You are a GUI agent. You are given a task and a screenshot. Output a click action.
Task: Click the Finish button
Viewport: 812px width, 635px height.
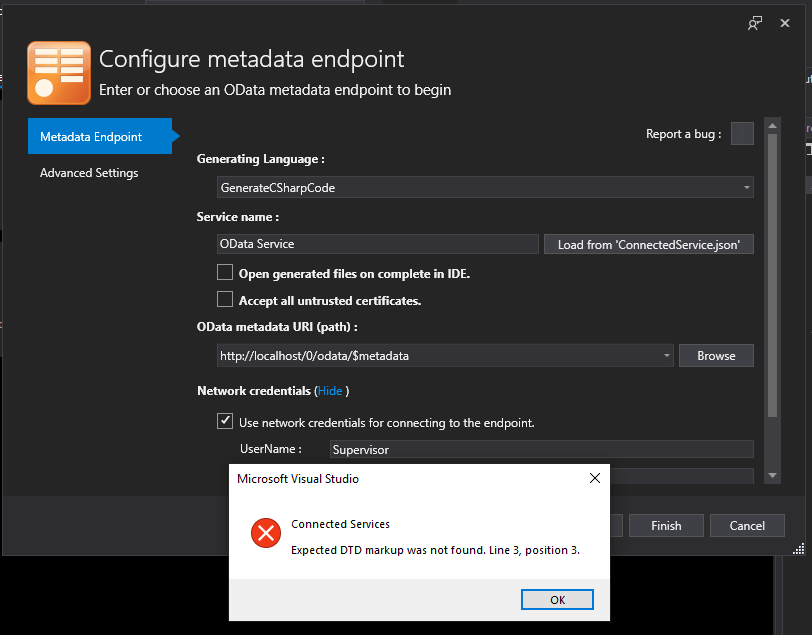tap(666, 526)
